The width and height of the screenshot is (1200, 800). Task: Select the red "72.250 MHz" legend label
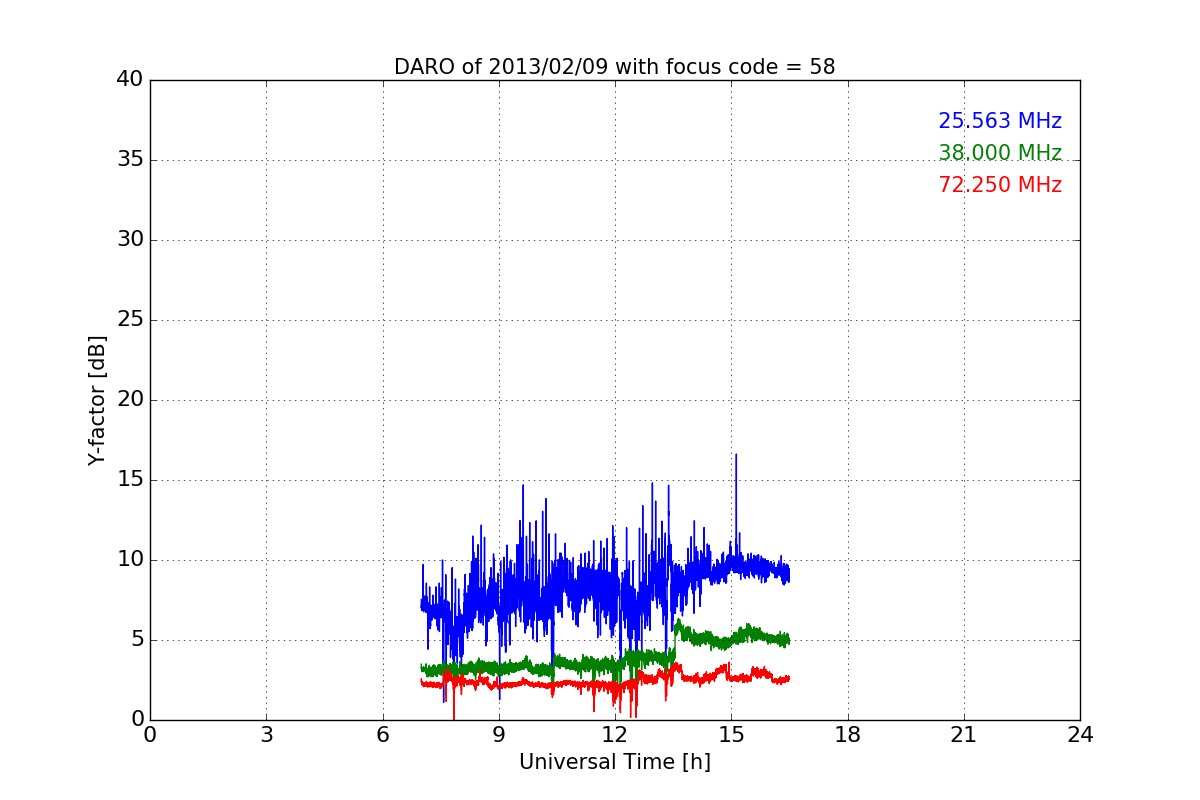click(x=1000, y=185)
